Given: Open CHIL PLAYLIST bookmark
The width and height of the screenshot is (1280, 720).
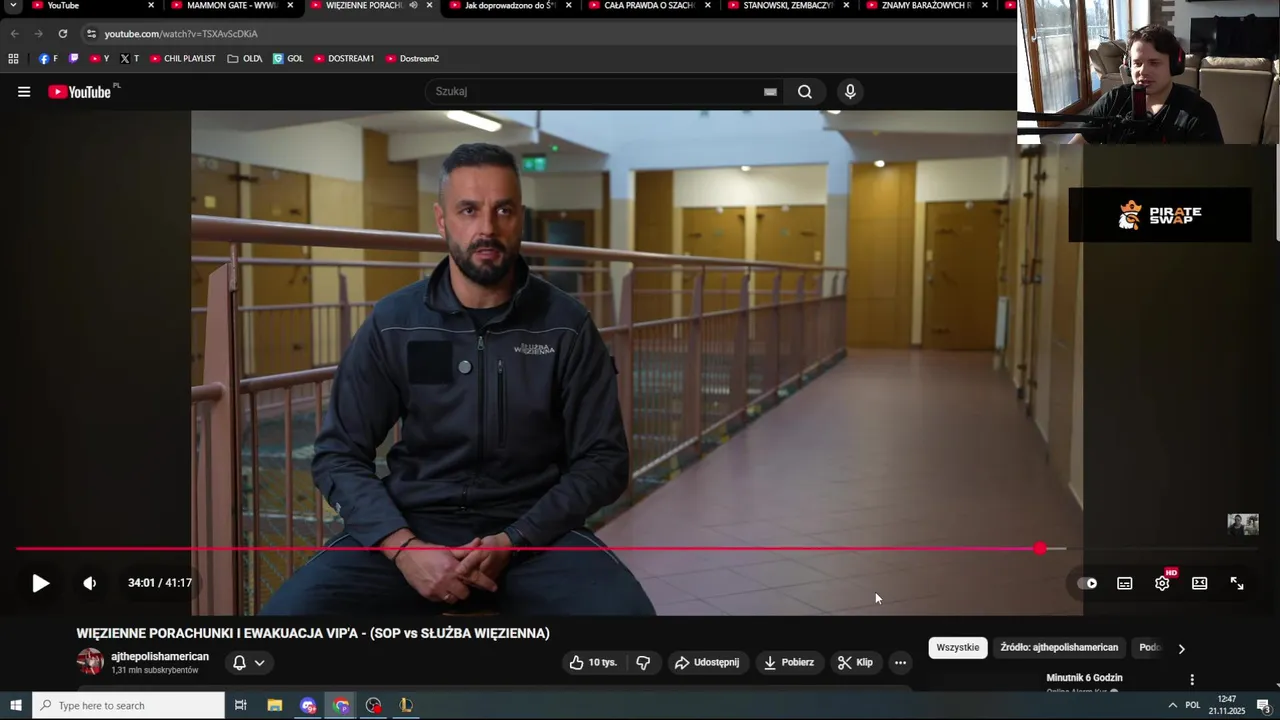Looking at the screenshot, I should click(x=182, y=59).
